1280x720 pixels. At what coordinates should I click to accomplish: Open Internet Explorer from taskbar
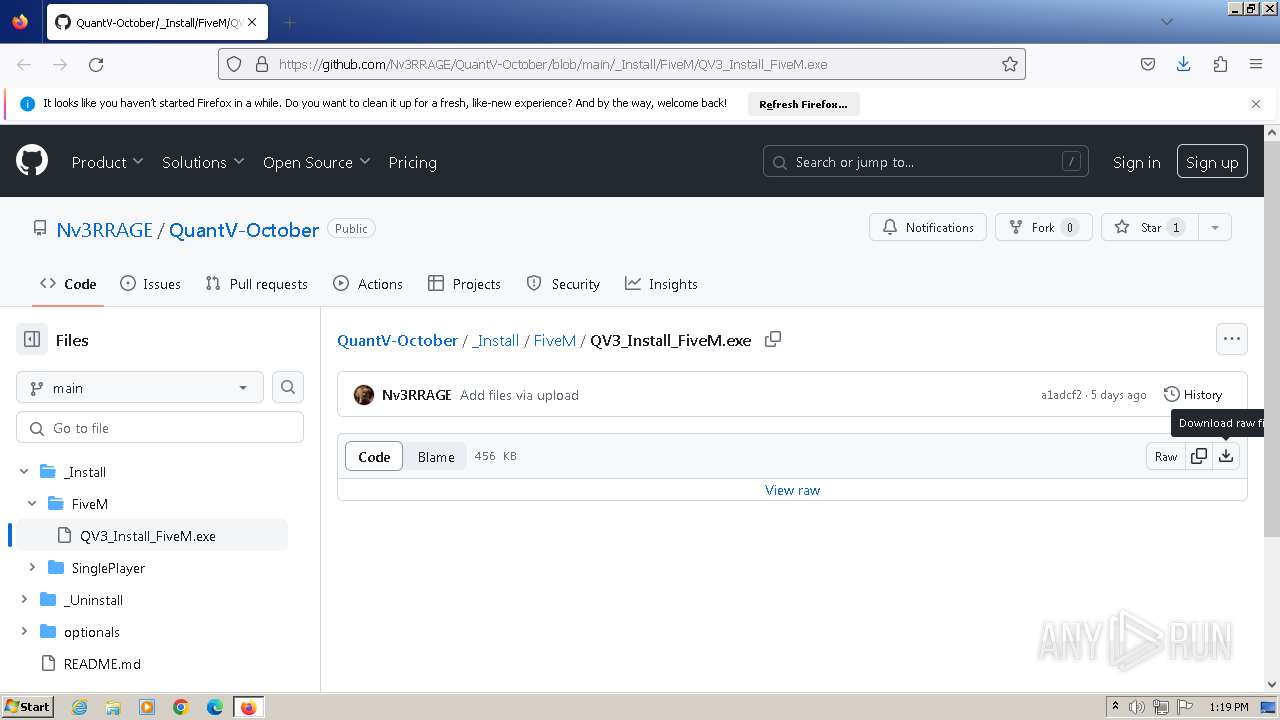(x=79, y=707)
